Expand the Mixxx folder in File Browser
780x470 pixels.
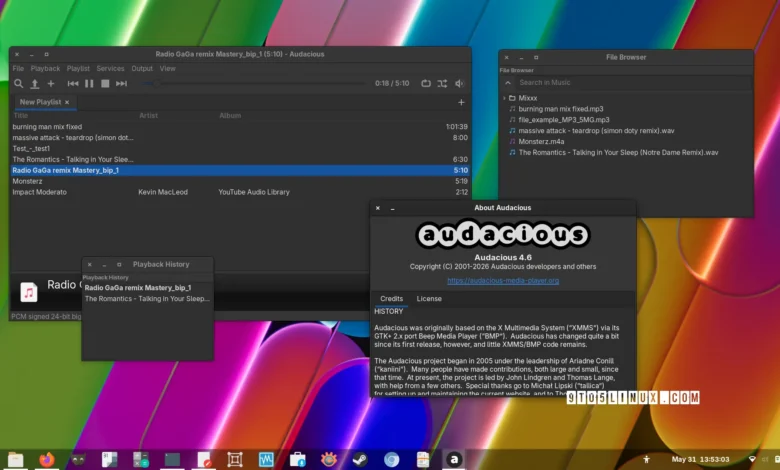[x=504, y=98]
